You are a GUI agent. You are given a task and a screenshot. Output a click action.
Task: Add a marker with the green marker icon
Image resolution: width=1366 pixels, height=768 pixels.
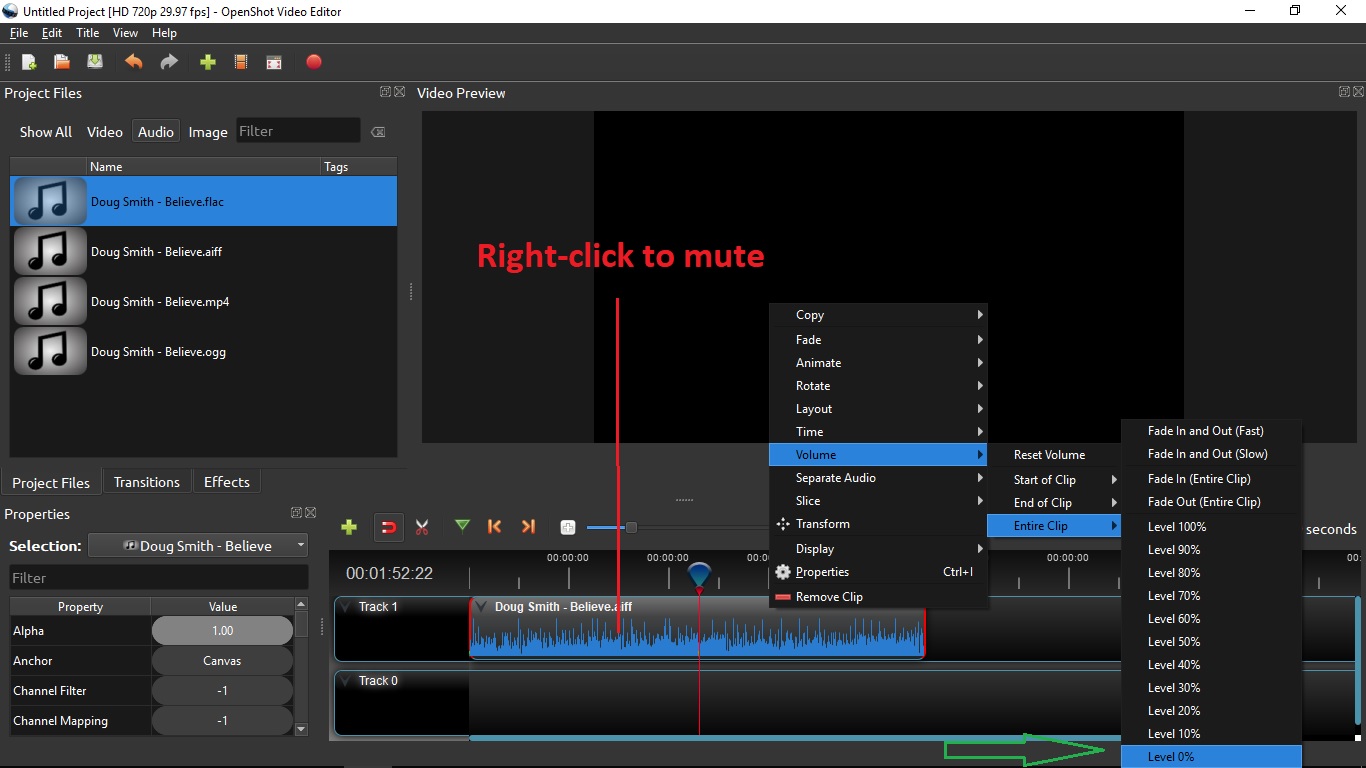[x=462, y=527]
